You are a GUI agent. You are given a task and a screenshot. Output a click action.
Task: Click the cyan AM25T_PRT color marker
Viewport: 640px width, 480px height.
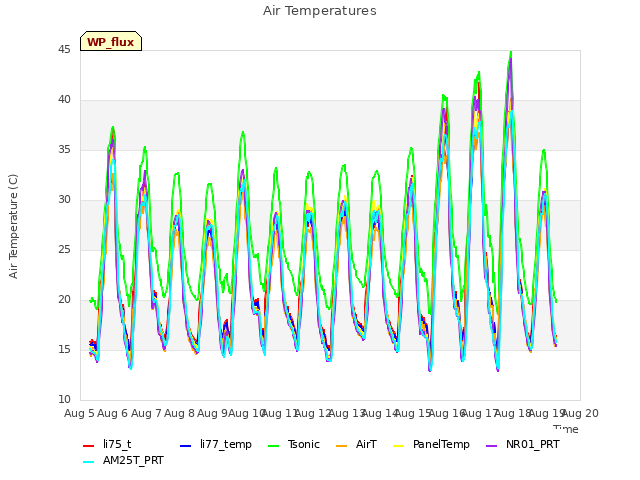[x=89, y=462]
